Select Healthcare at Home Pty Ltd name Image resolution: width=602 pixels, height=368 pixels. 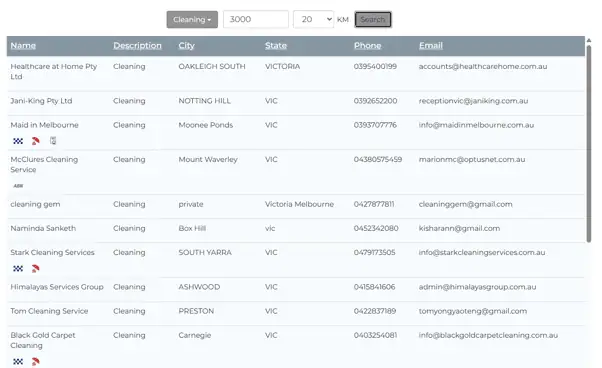[x=53, y=71]
